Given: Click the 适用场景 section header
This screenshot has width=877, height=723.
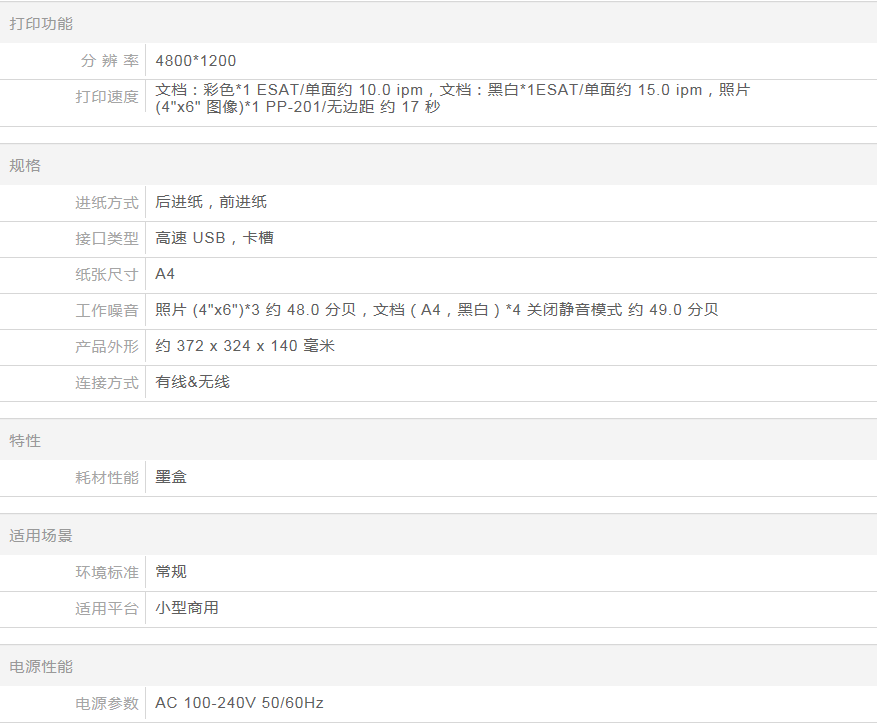Looking at the screenshot, I should click(41, 536).
